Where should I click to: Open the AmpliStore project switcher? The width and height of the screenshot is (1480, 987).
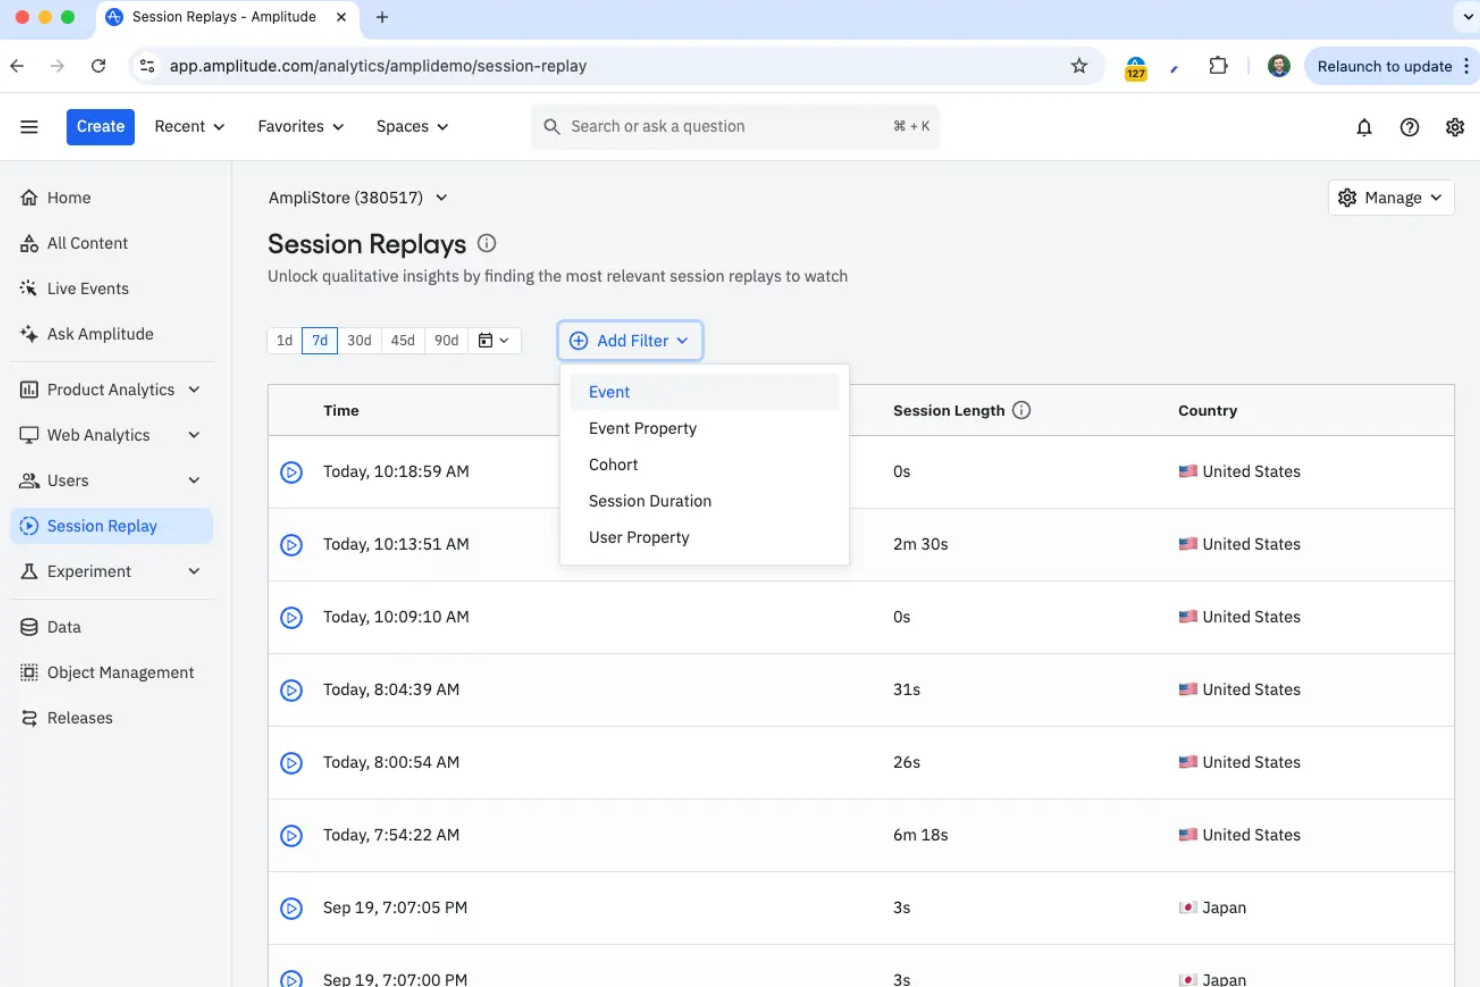357,198
